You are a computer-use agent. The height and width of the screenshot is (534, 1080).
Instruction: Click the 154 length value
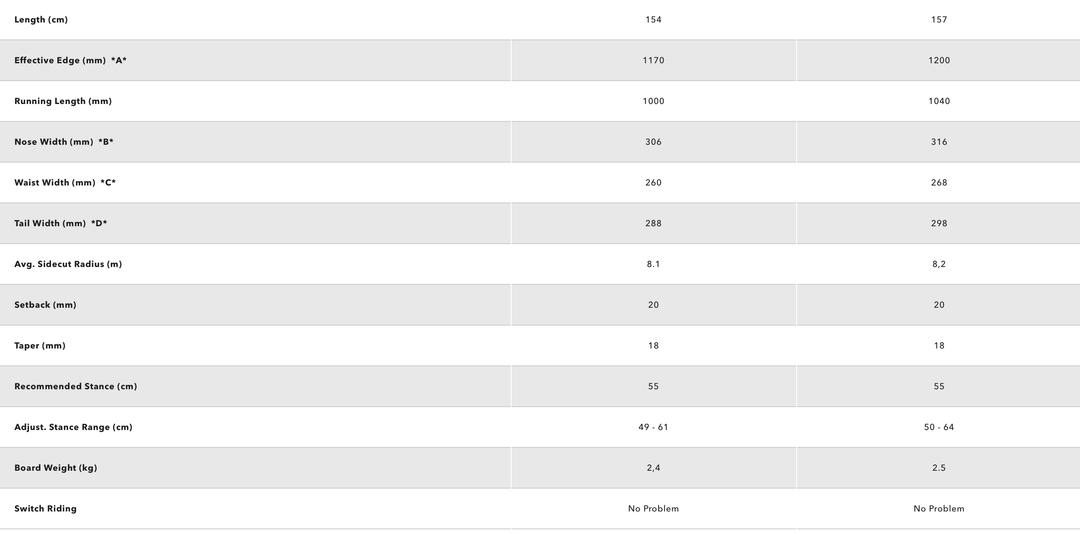[x=654, y=20]
